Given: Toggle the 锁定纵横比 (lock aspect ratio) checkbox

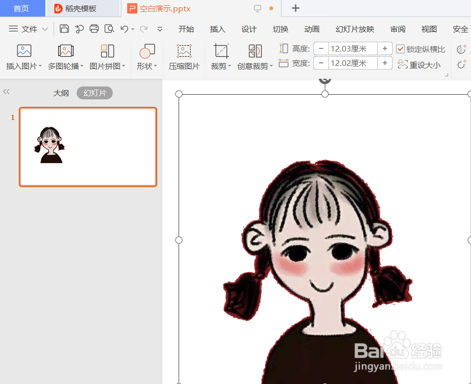Looking at the screenshot, I should coord(400,49).
